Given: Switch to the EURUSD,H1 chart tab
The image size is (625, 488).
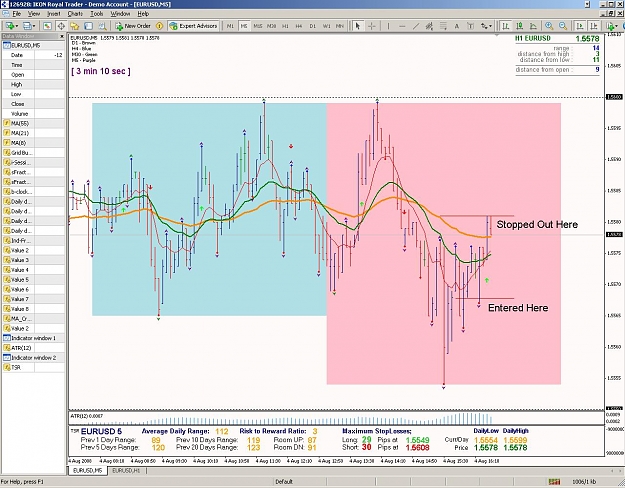Looking at the screenshot, I should coord(126,471).
